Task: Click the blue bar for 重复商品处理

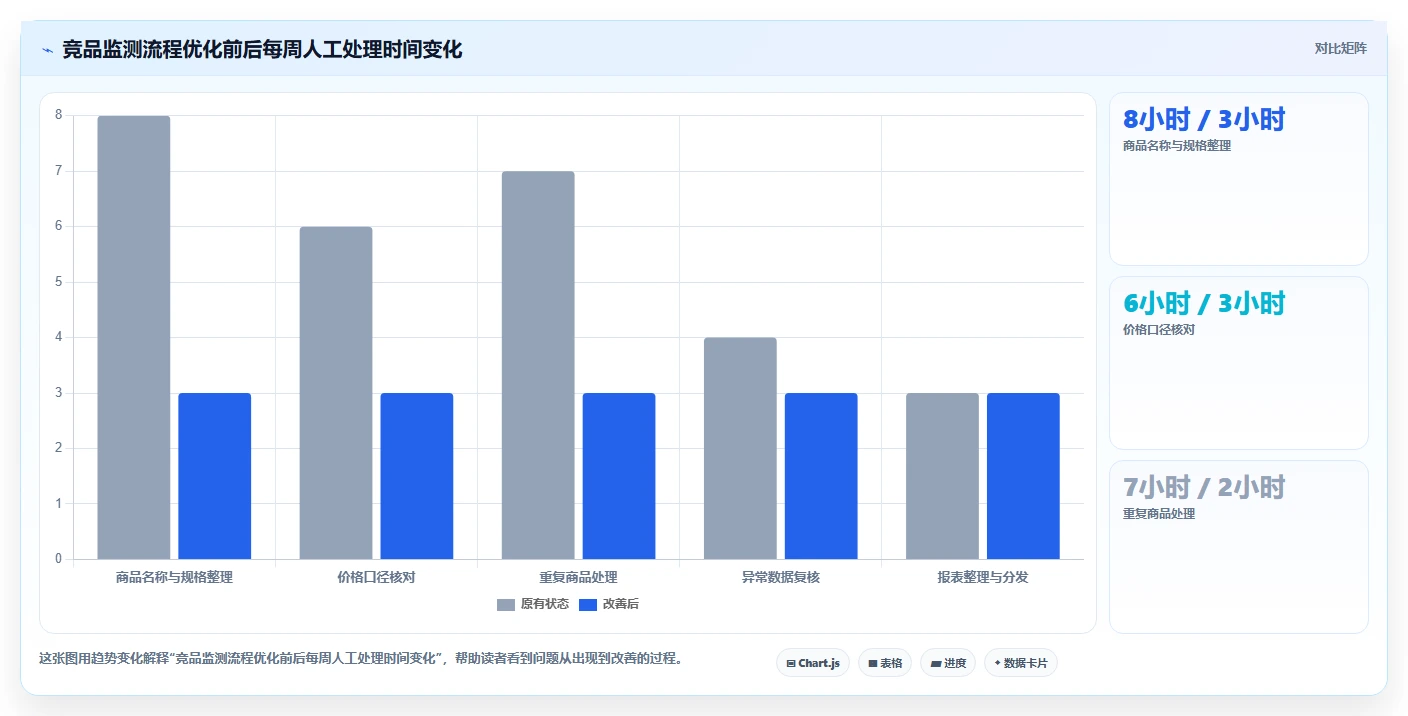Action: coord(619,476)
